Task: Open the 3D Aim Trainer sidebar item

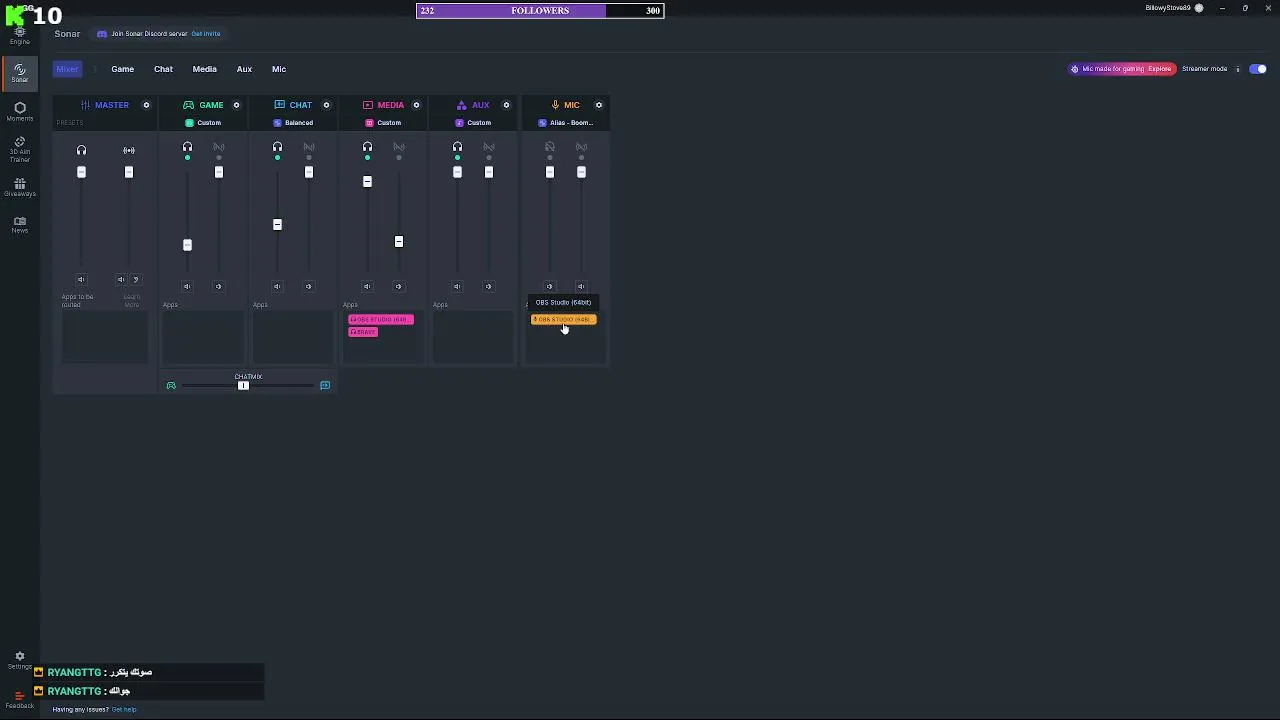Action: coord(19,148)
